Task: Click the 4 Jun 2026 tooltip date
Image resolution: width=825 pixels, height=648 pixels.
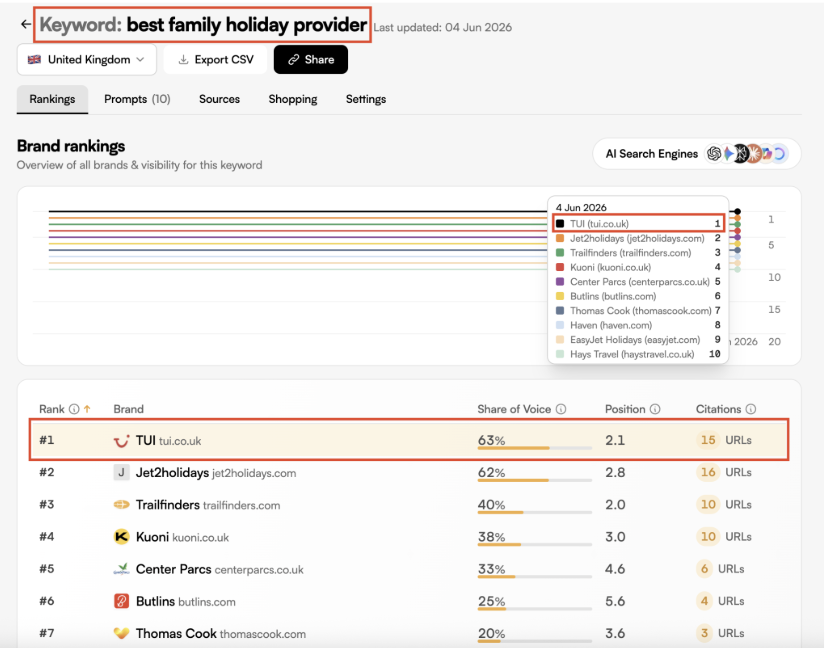Action: click(x=581, y=207)
